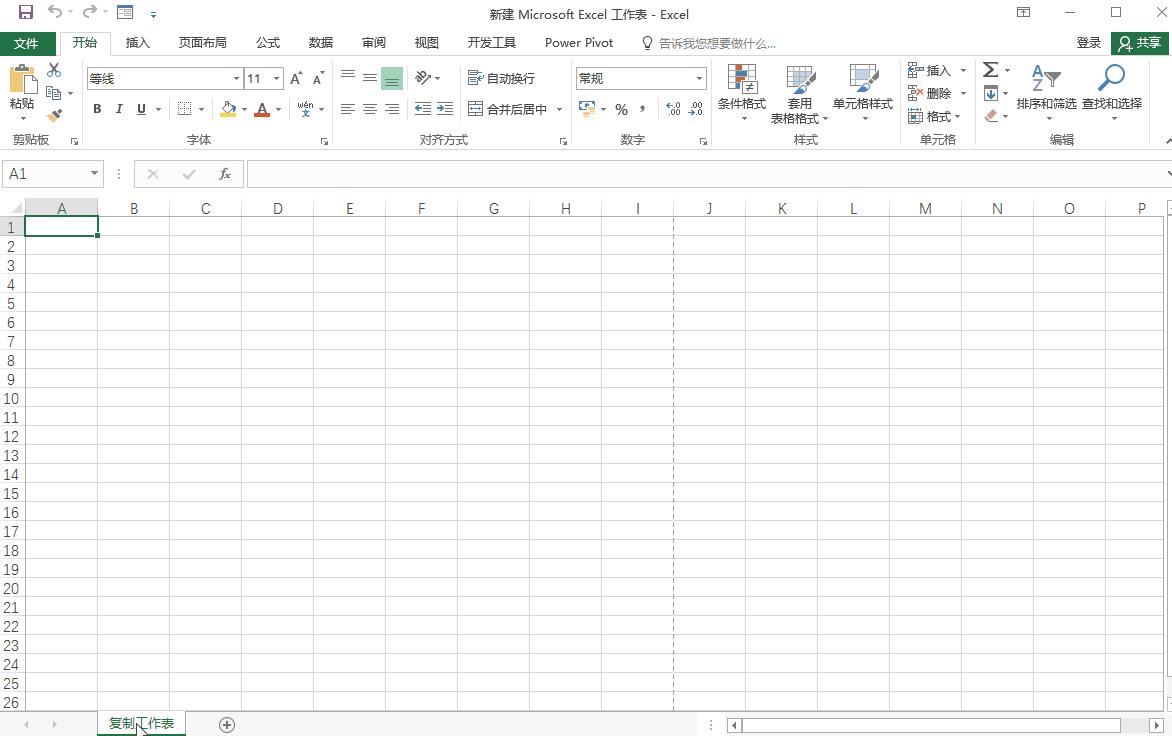Open 条件格式 conditional formatting
This screenshot has height=736, width=1172.
tap(742, 93)
